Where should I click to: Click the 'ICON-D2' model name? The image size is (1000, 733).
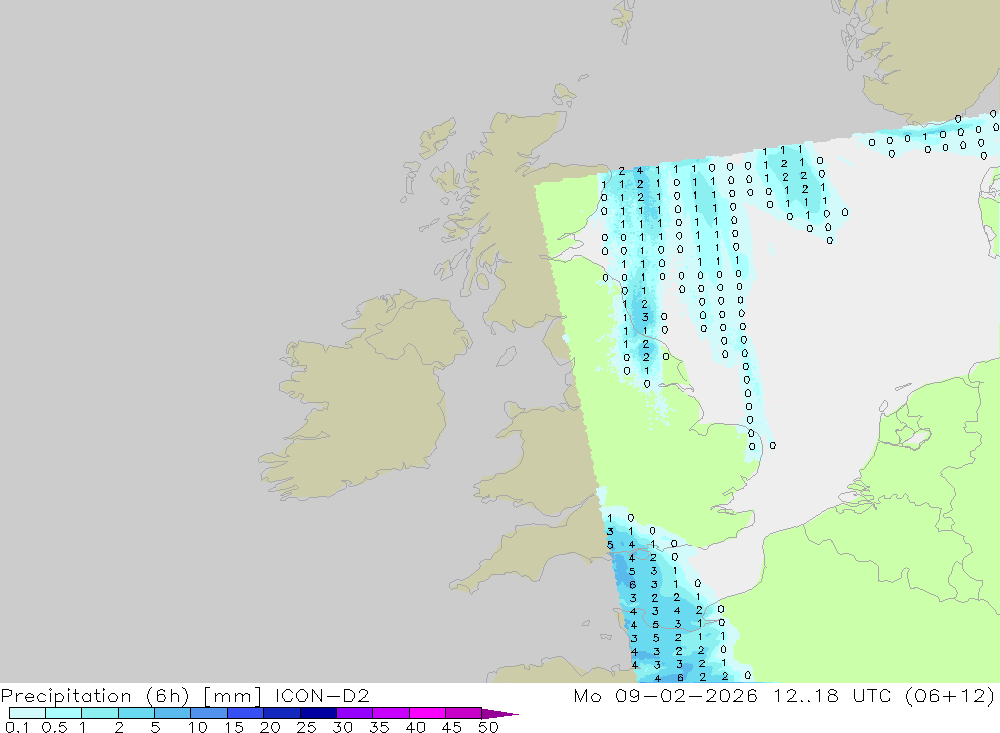coord(322,695)
